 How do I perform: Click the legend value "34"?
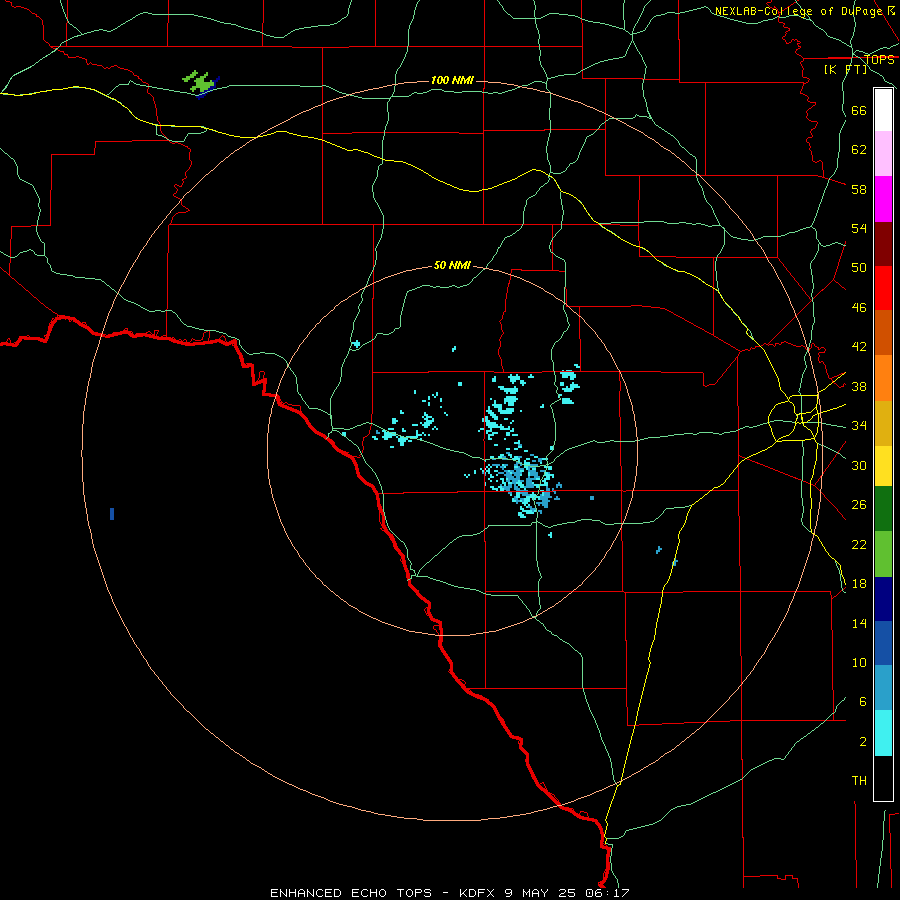point(859,426)
